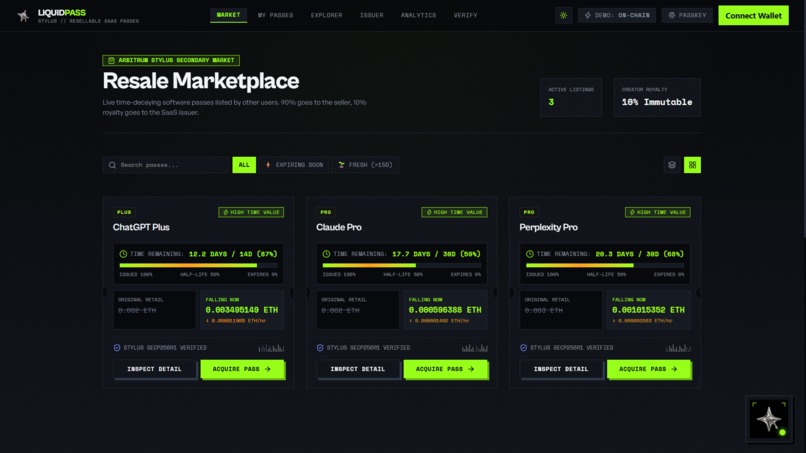
Task: Click High Time Value badge on Claude Pro
Action: pyautogui.click(x=454, y=212)
